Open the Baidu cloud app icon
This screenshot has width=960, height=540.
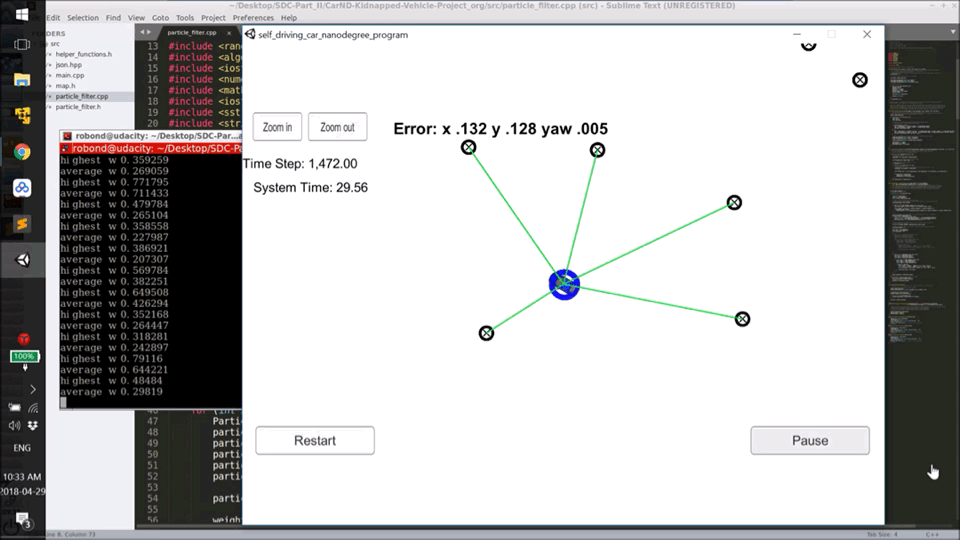(22, 188)
